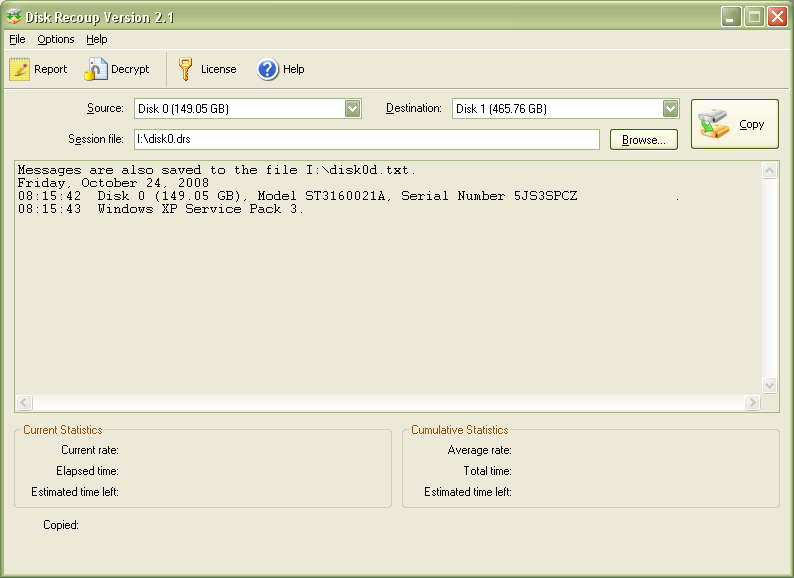Open the Help menu in menu bar
The height and width of the screenshot is (578, 794).
97,39
